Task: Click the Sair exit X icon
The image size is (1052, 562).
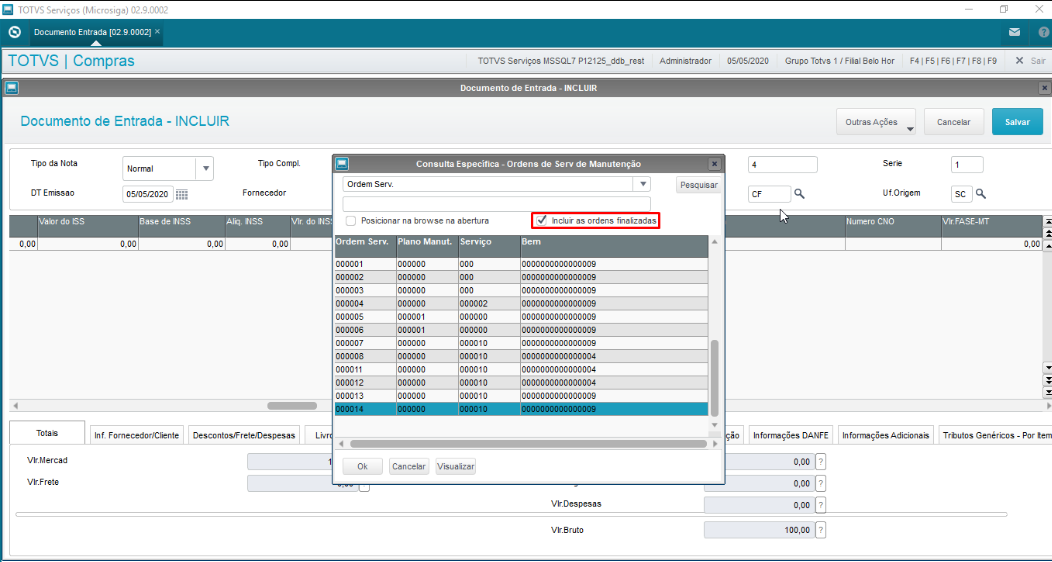Action: tap(1019, 60)
